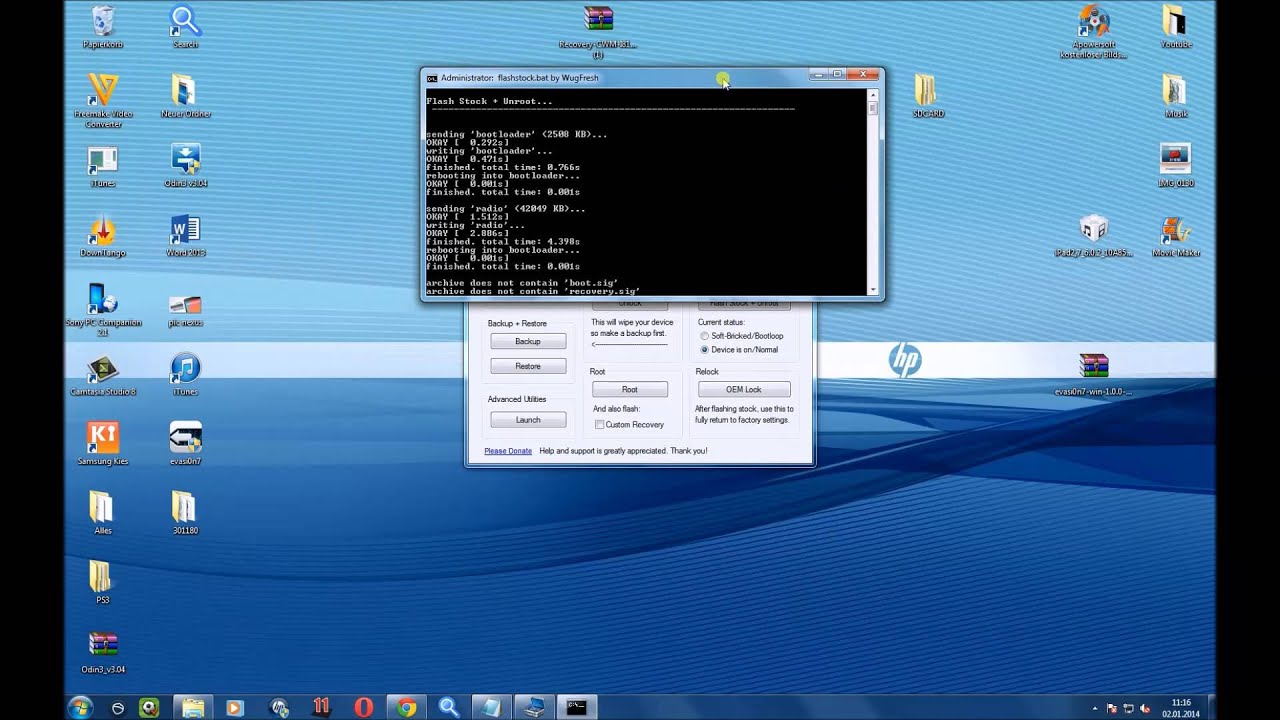Select Soft-Bricked/Bootloop status radio button
This screenshot has height=720, width=1280.
click(x=704, y=336)
